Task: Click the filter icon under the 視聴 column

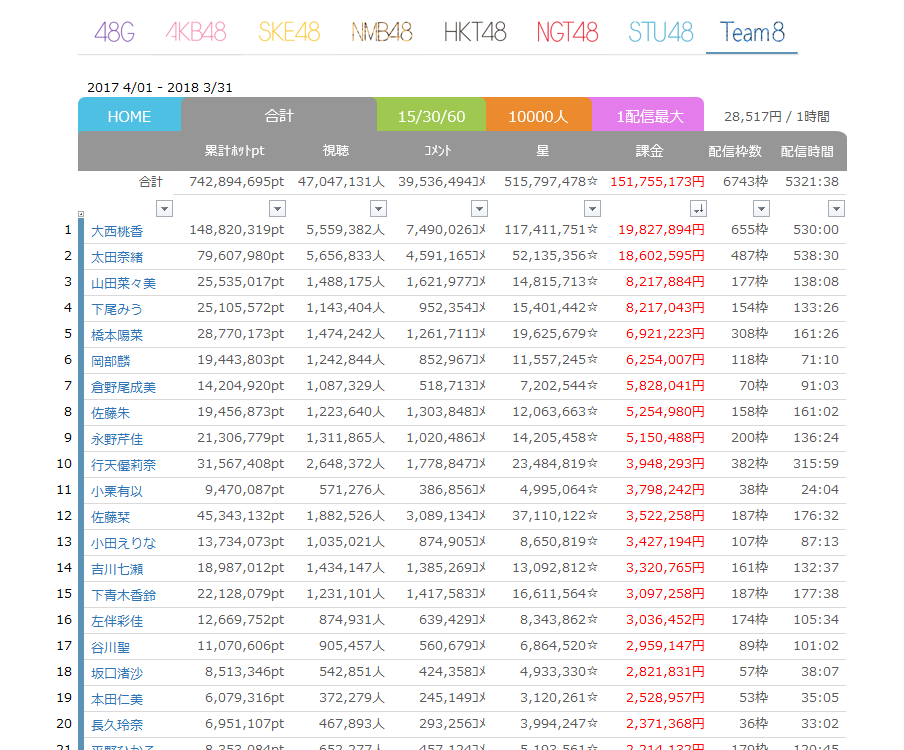Action: 378,208
